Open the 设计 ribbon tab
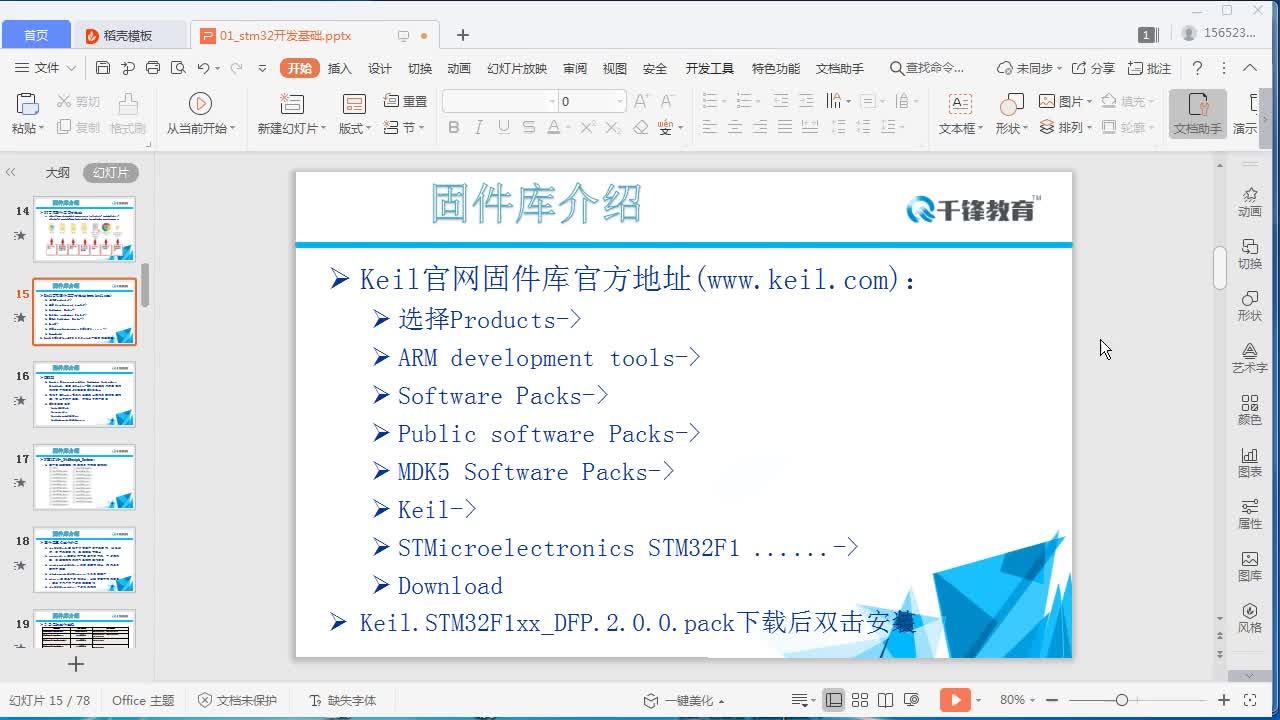Viewport: 1280px width, 720px height. tap(380, 68)
